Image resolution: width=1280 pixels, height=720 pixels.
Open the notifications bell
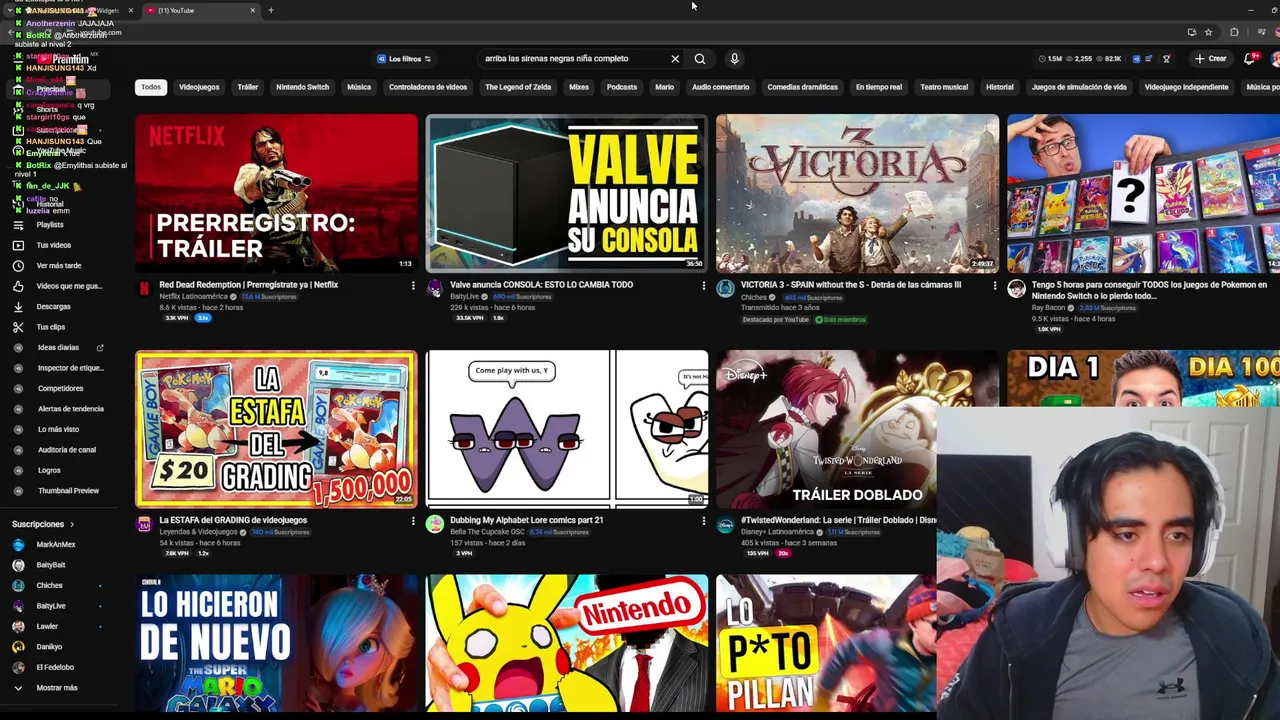(x=1249, y=59)
